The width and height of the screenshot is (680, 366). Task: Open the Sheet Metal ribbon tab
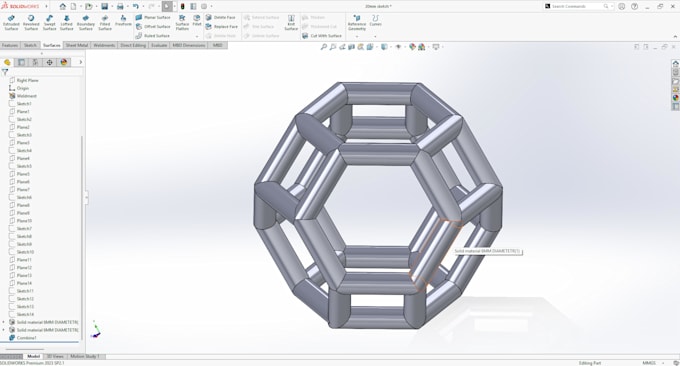point(77,45)
